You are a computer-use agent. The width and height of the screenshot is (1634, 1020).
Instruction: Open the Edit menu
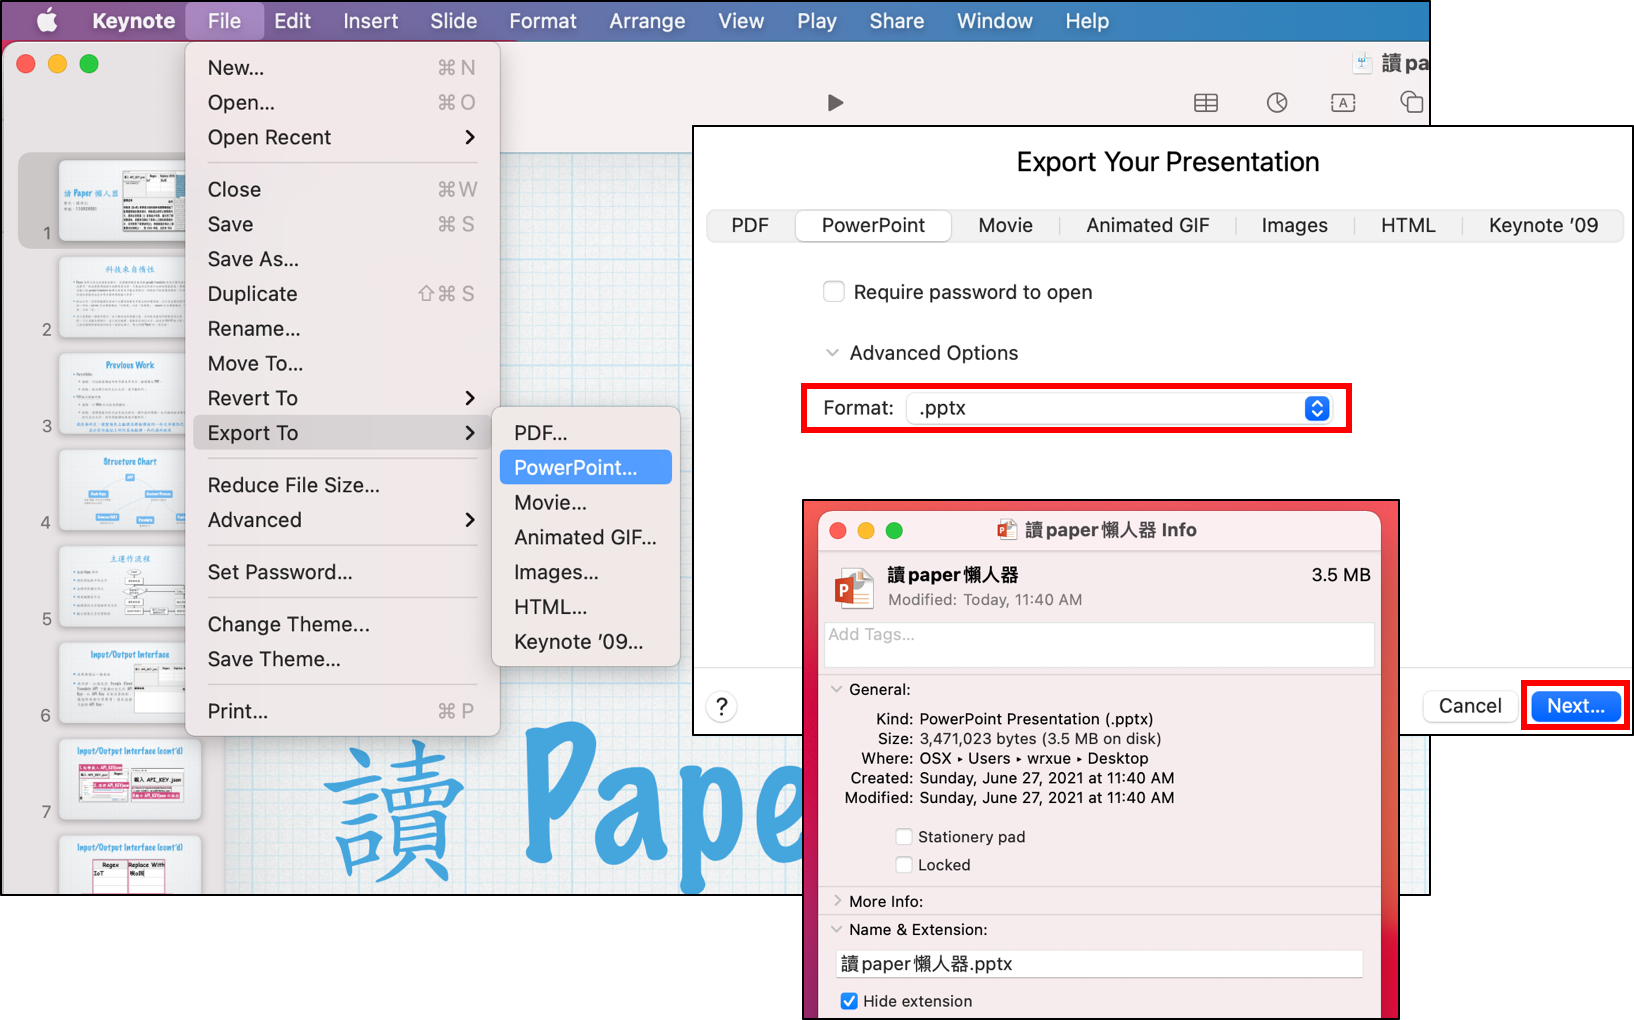292,21
